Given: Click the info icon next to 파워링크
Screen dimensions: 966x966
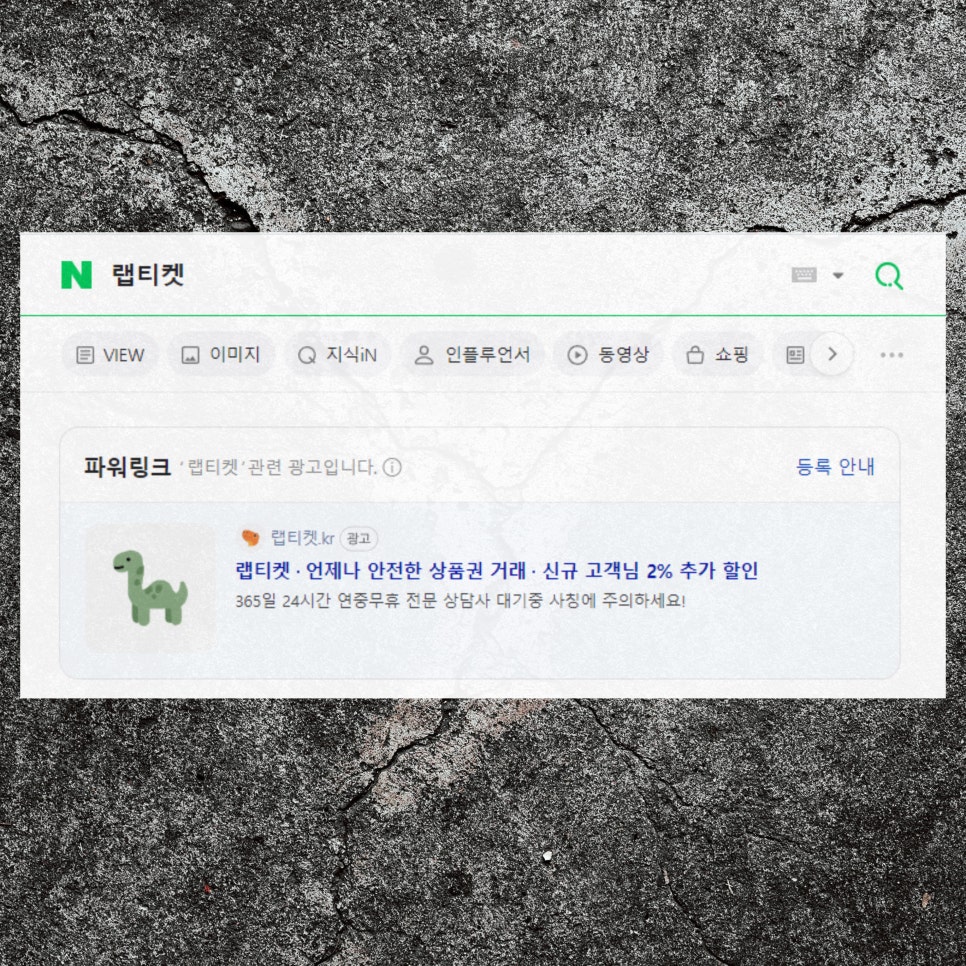Looking at the screenshot, I should 392,468.
